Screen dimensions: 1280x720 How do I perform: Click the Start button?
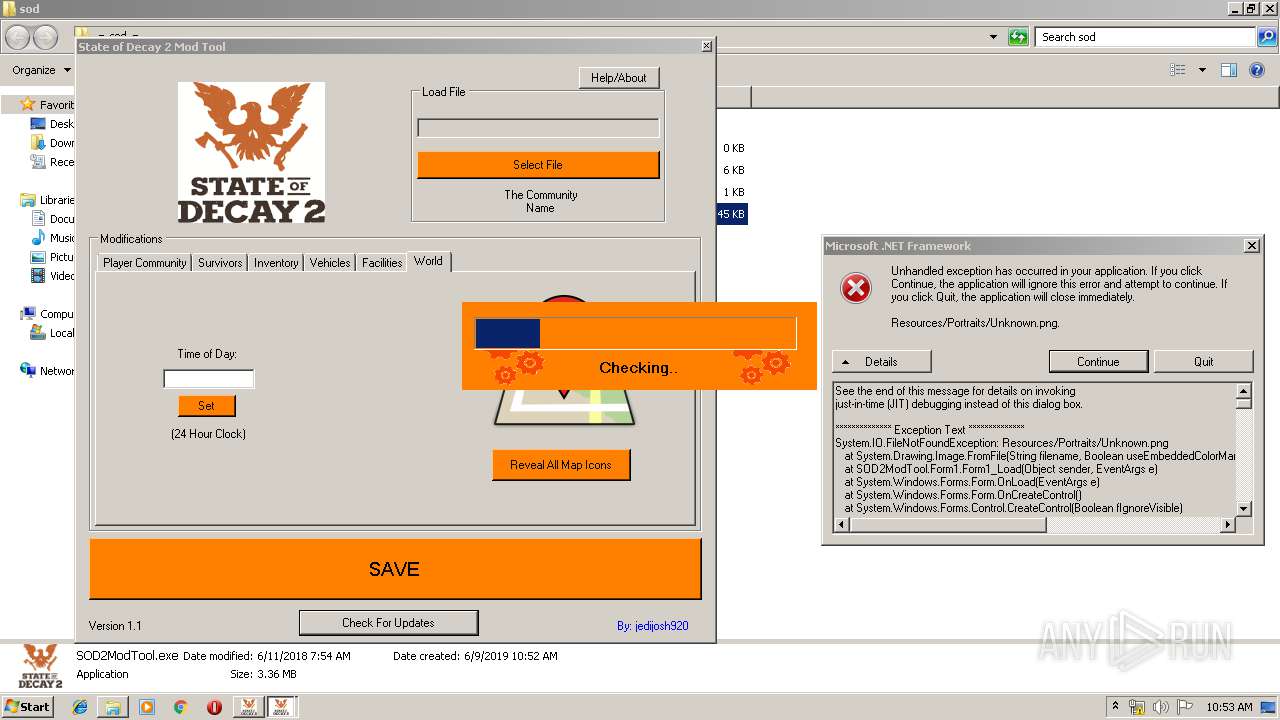[x=28, y=707]
